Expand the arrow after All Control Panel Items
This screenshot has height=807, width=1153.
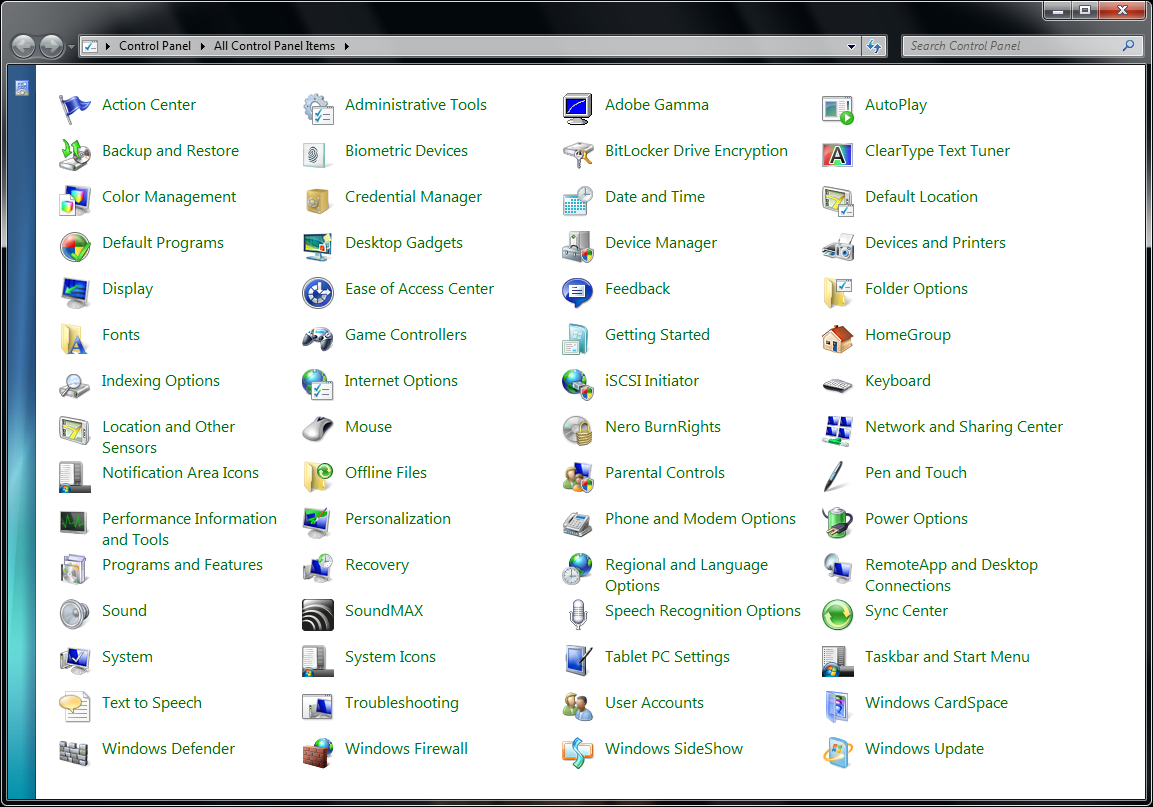[x=346, y=46]
